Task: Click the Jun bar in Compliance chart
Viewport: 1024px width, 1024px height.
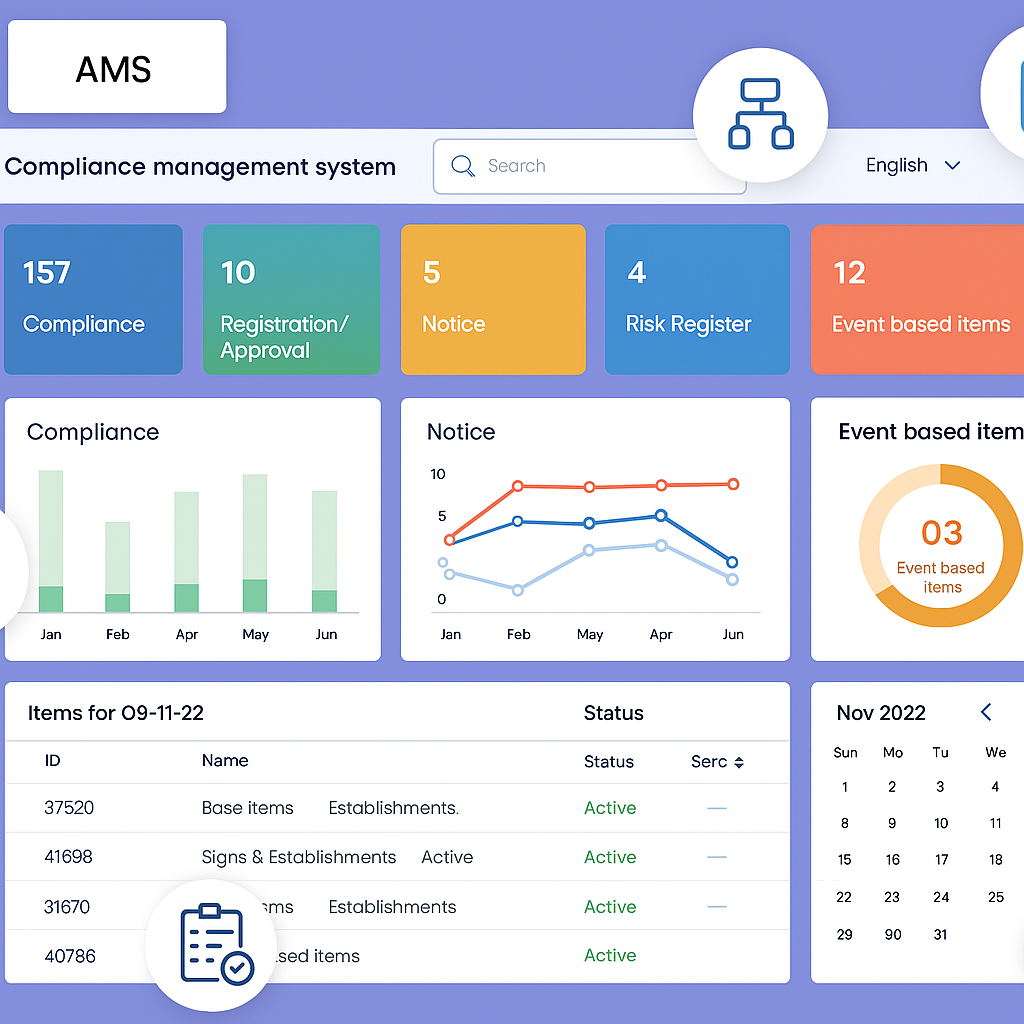Action: [325, 551]
